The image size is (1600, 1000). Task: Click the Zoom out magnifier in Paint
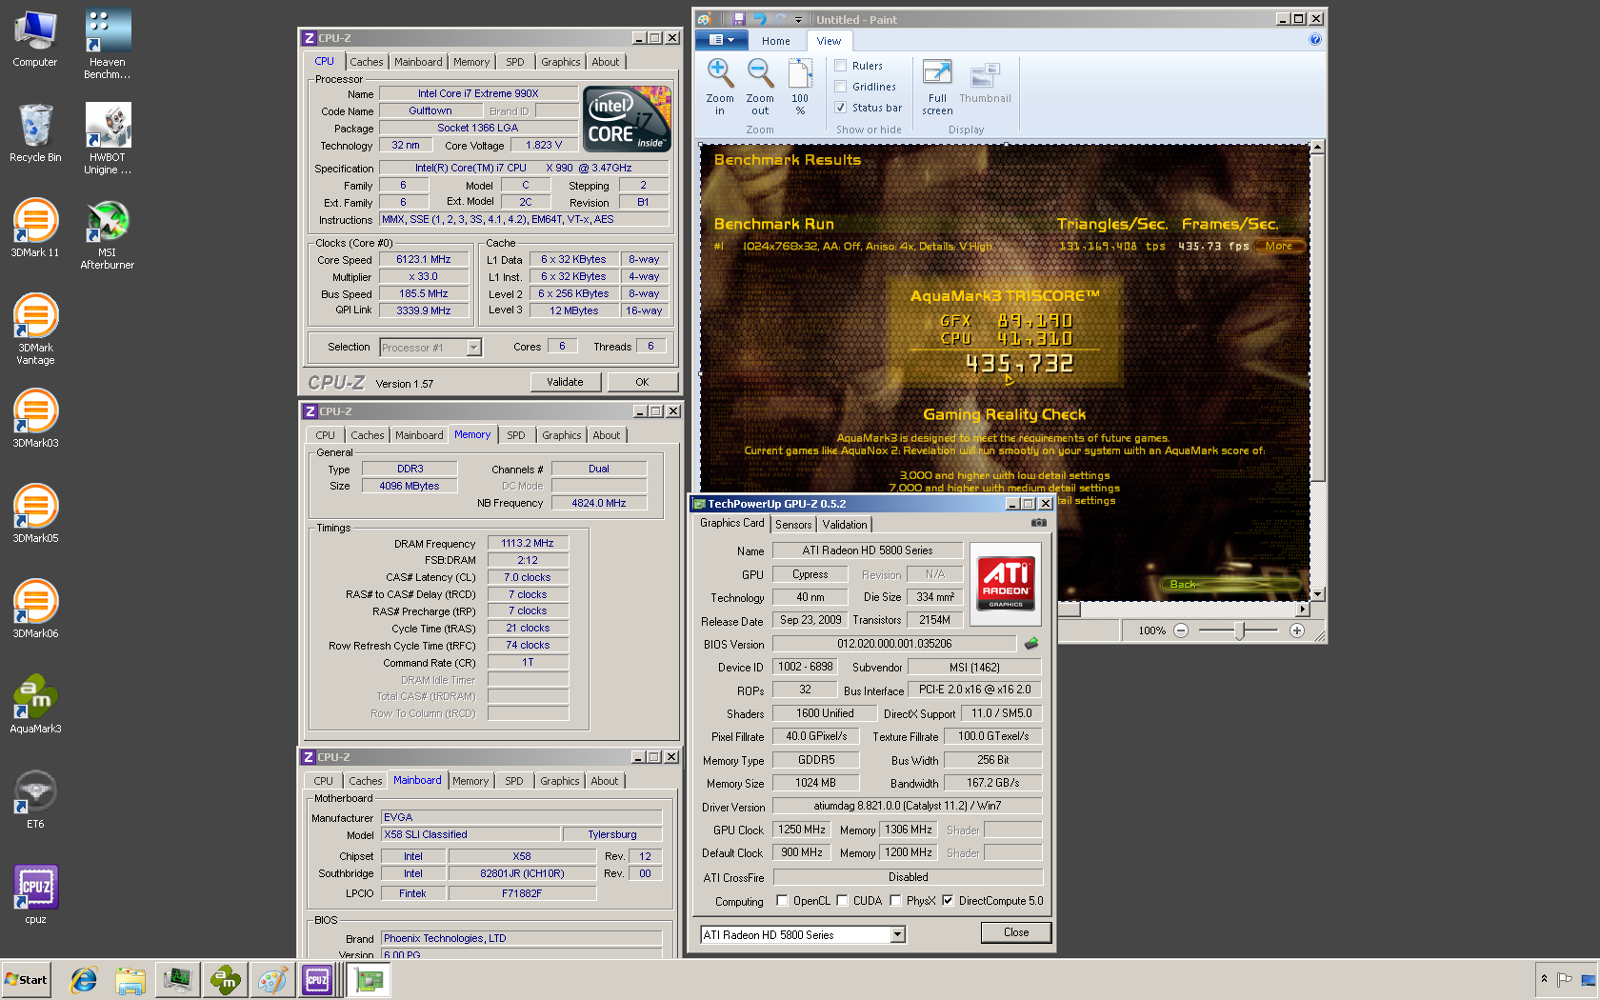pos(760,86)
